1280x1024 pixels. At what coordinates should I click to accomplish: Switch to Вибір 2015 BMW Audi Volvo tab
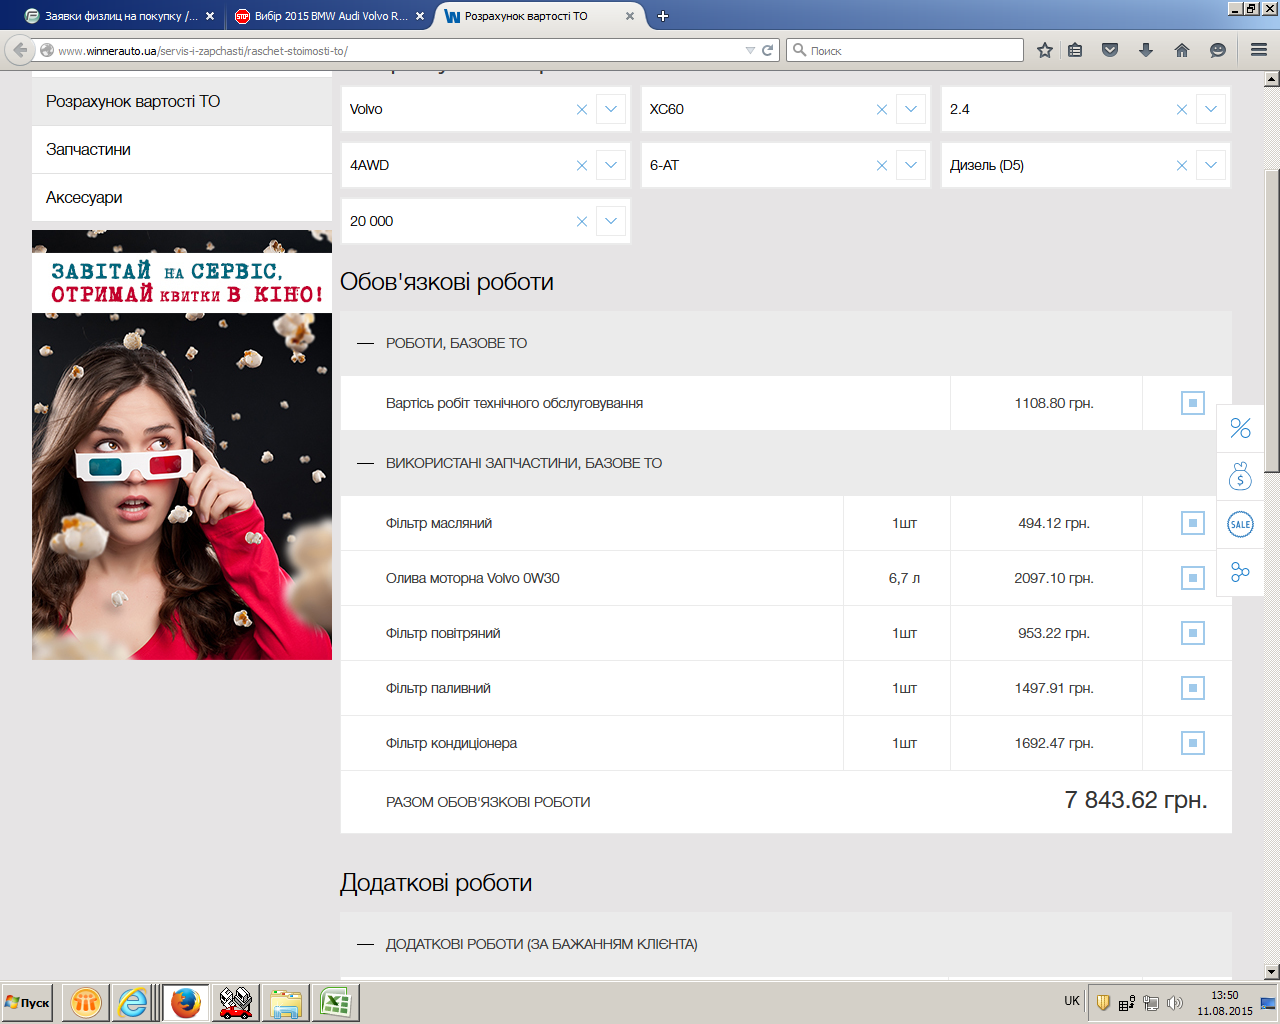(329, 16)
